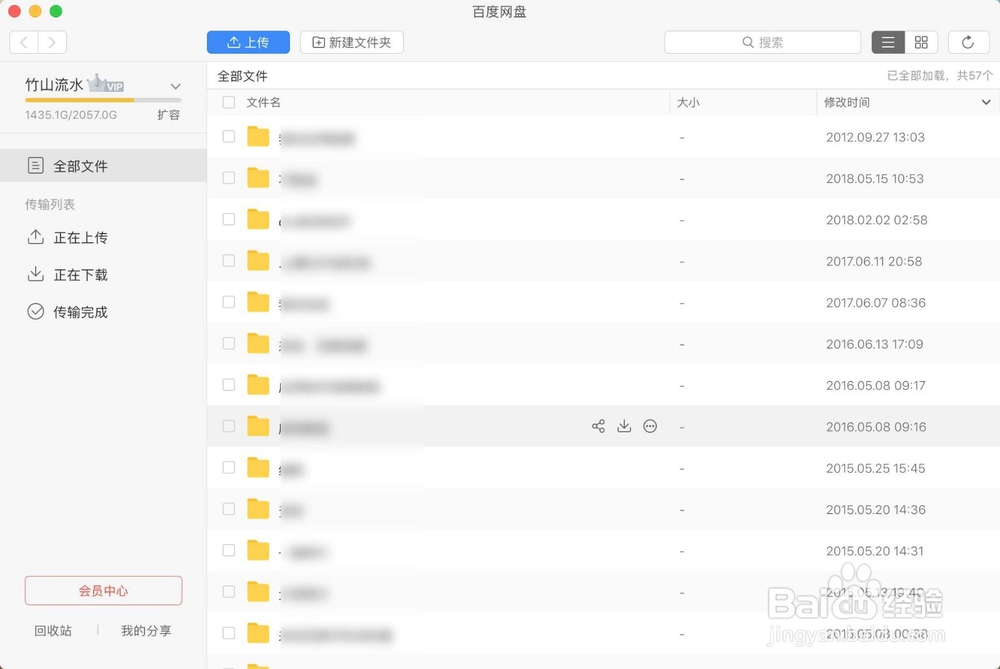Screen dimensions: 1000x669
Task: Open folder icon dated 2017.06.11 20:58
Action: 258,261
